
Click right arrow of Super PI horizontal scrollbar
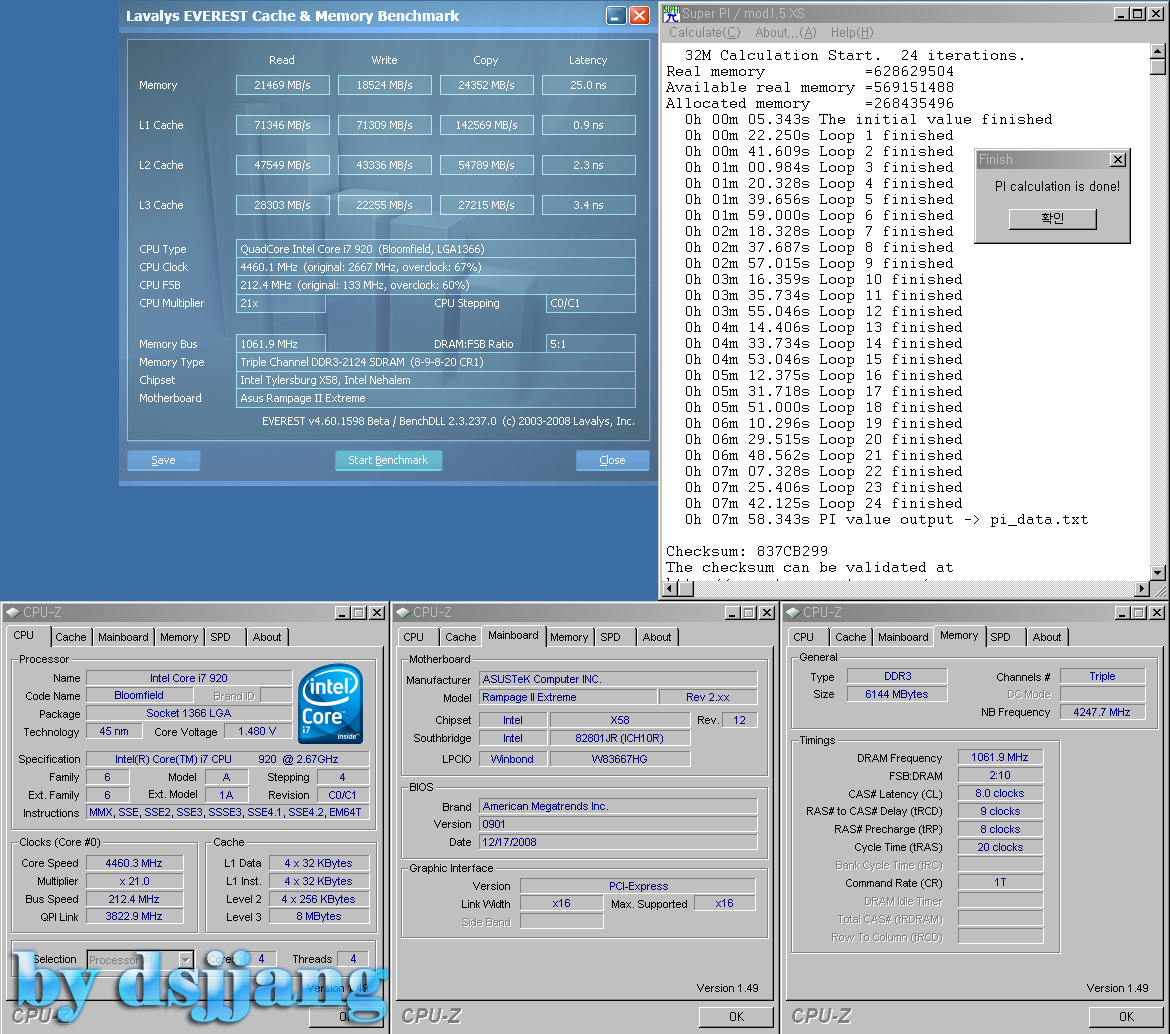[x=1142, y=589]
